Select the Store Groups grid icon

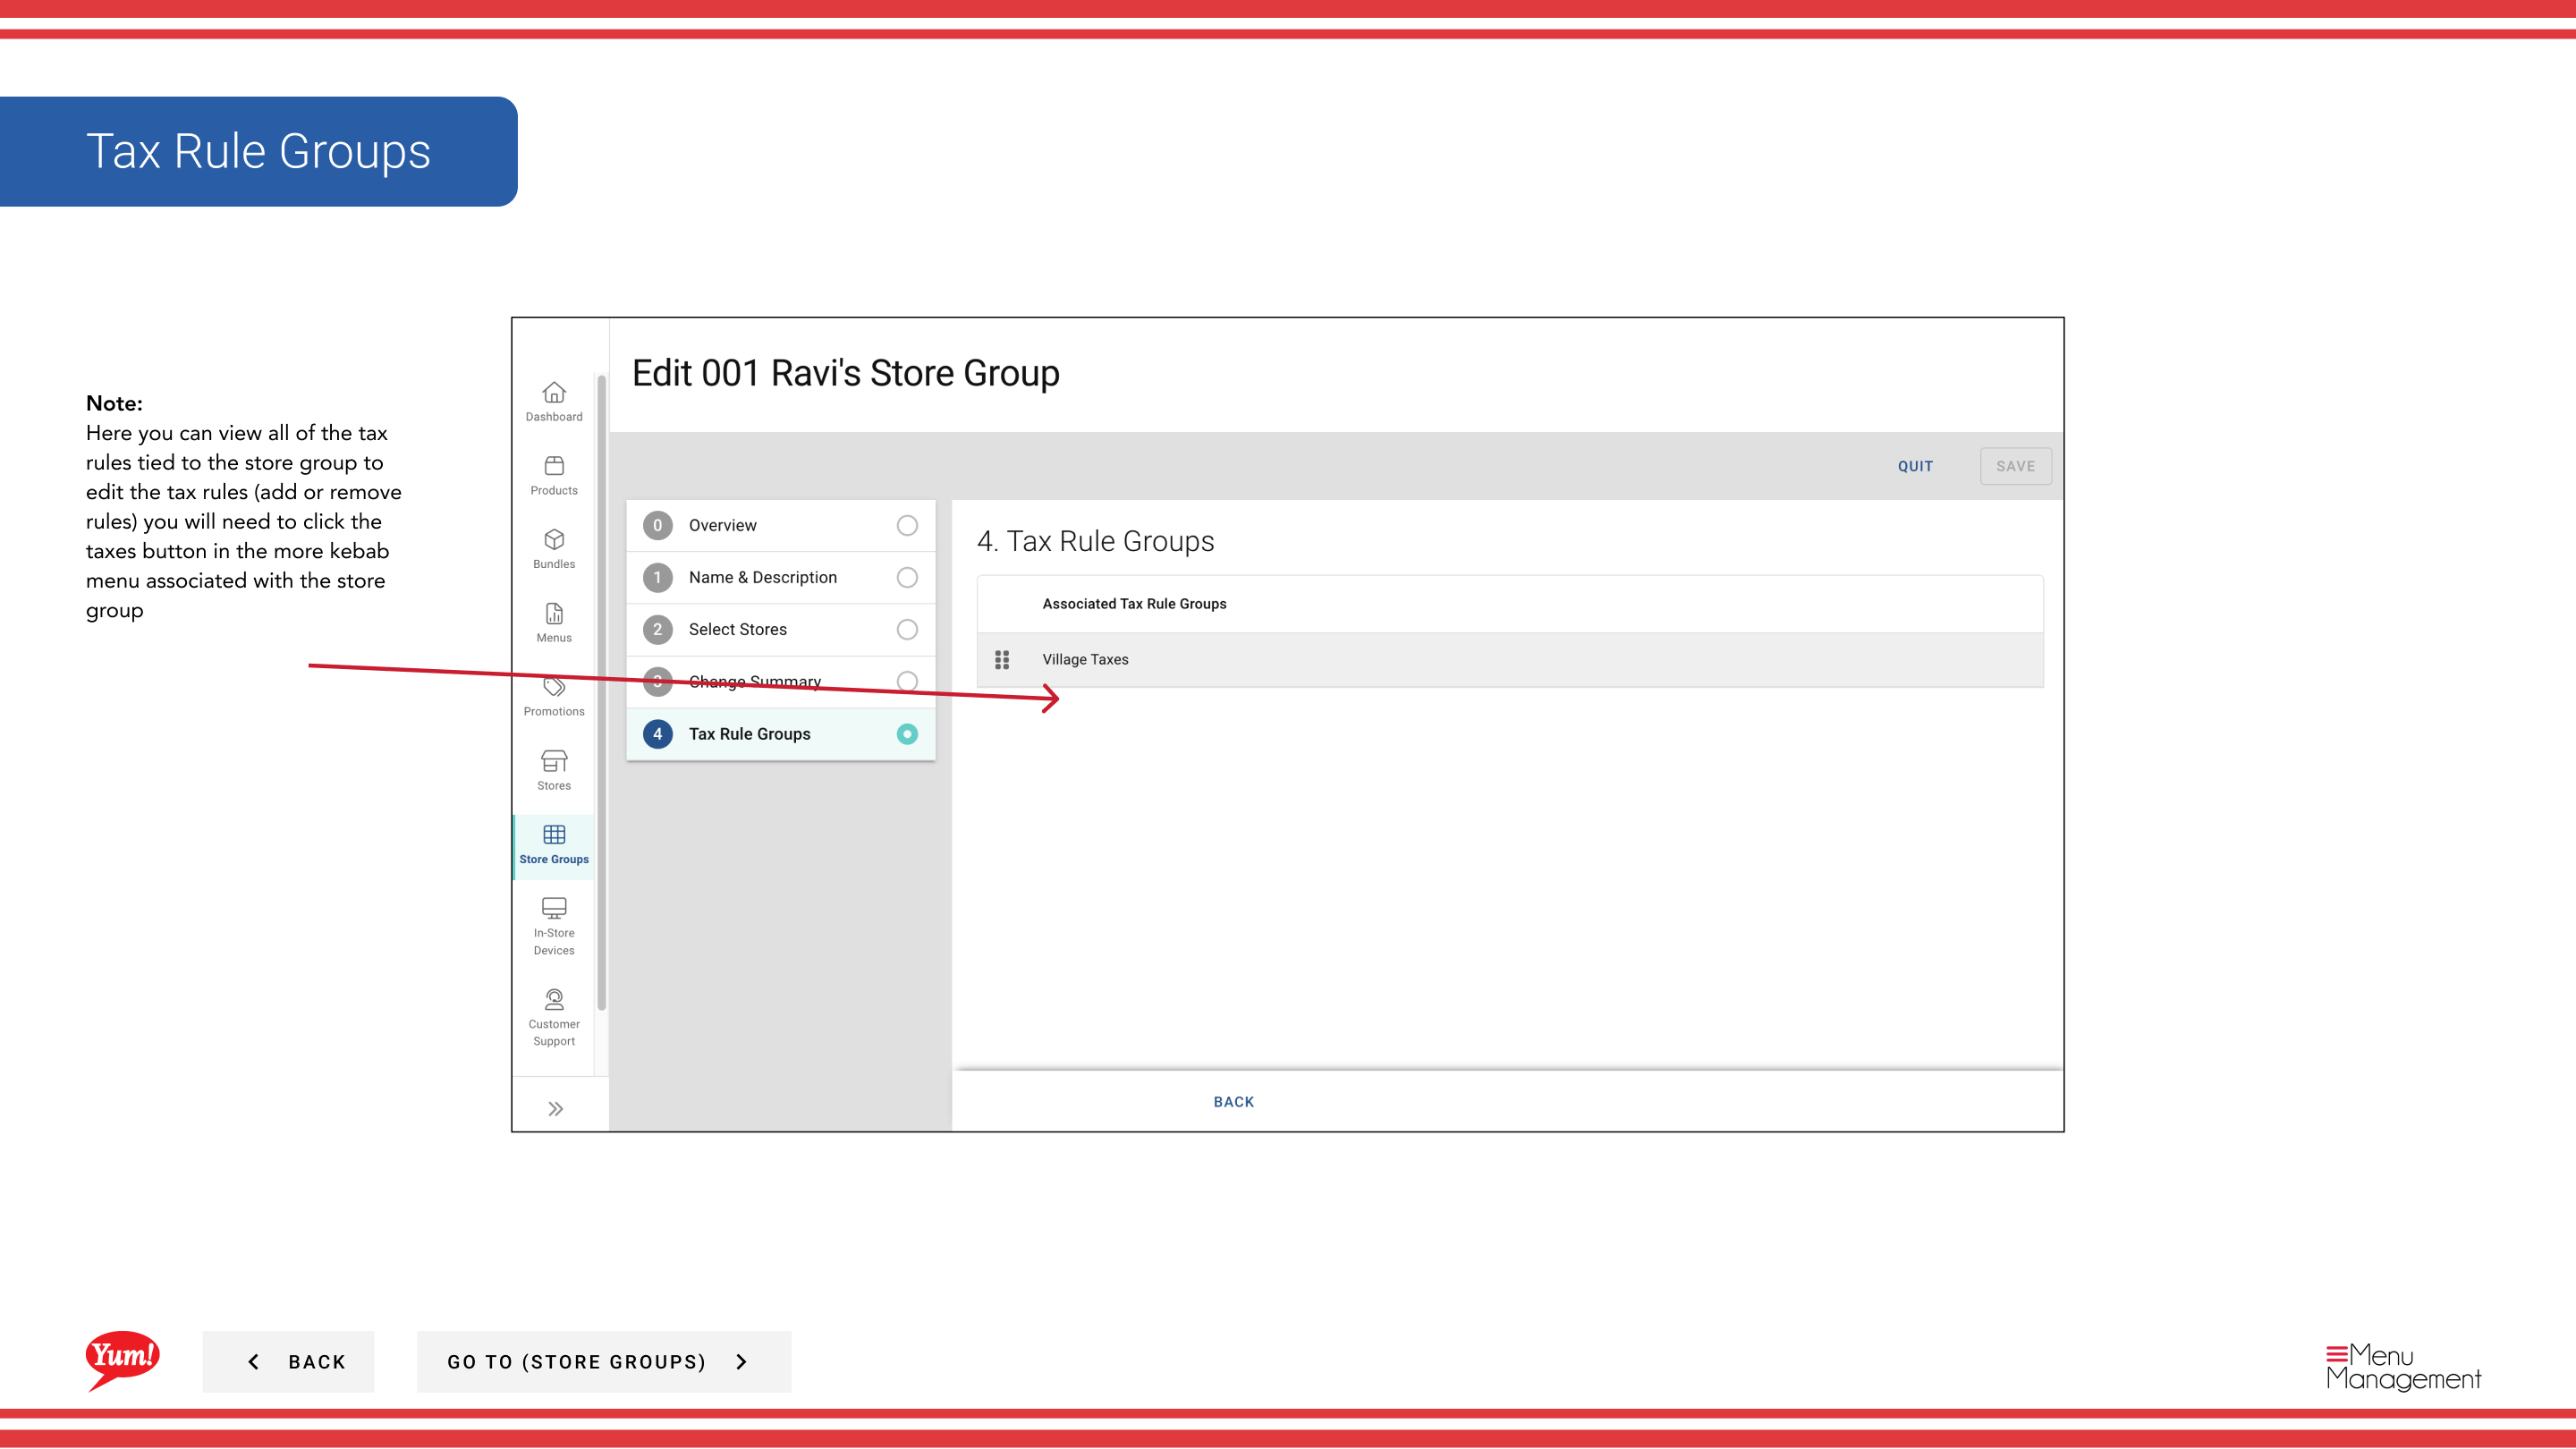(554, 835)
